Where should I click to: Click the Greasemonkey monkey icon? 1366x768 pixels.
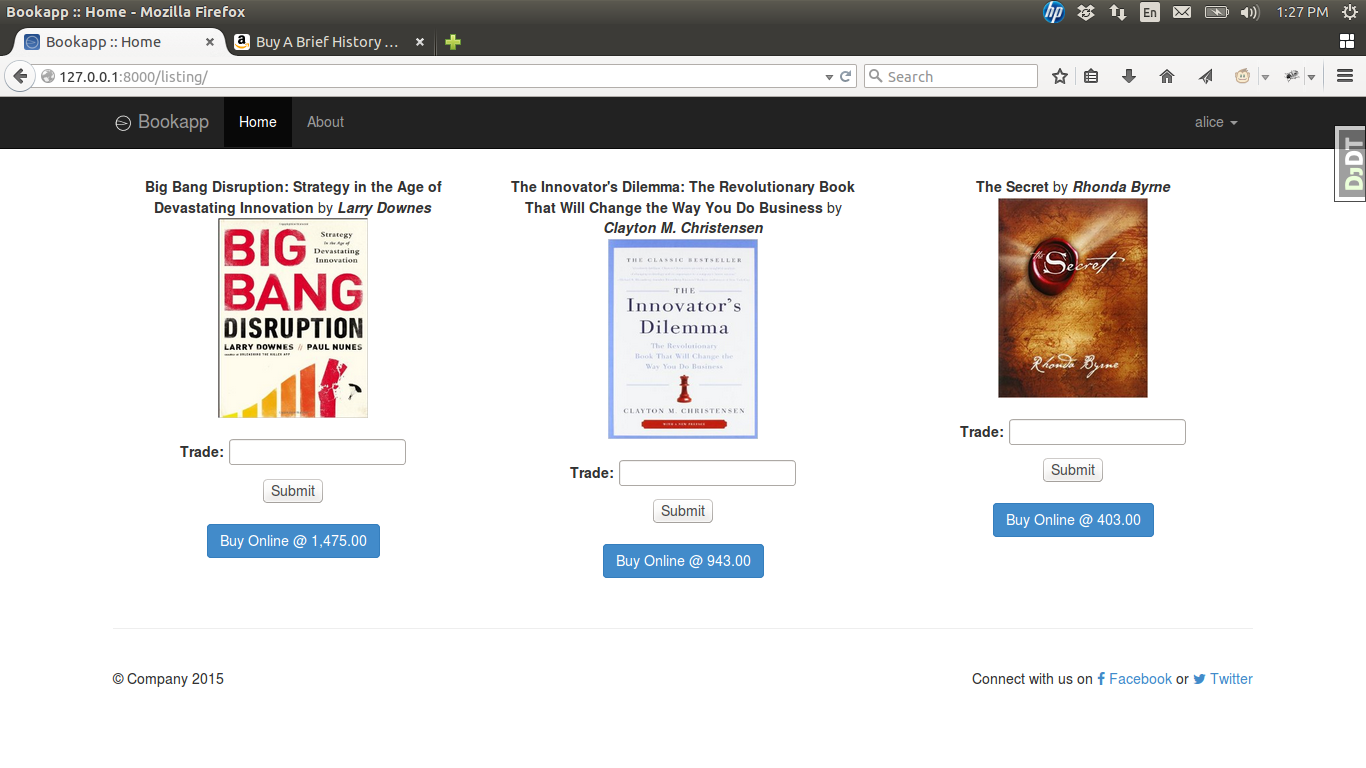tap(1243, 76)
